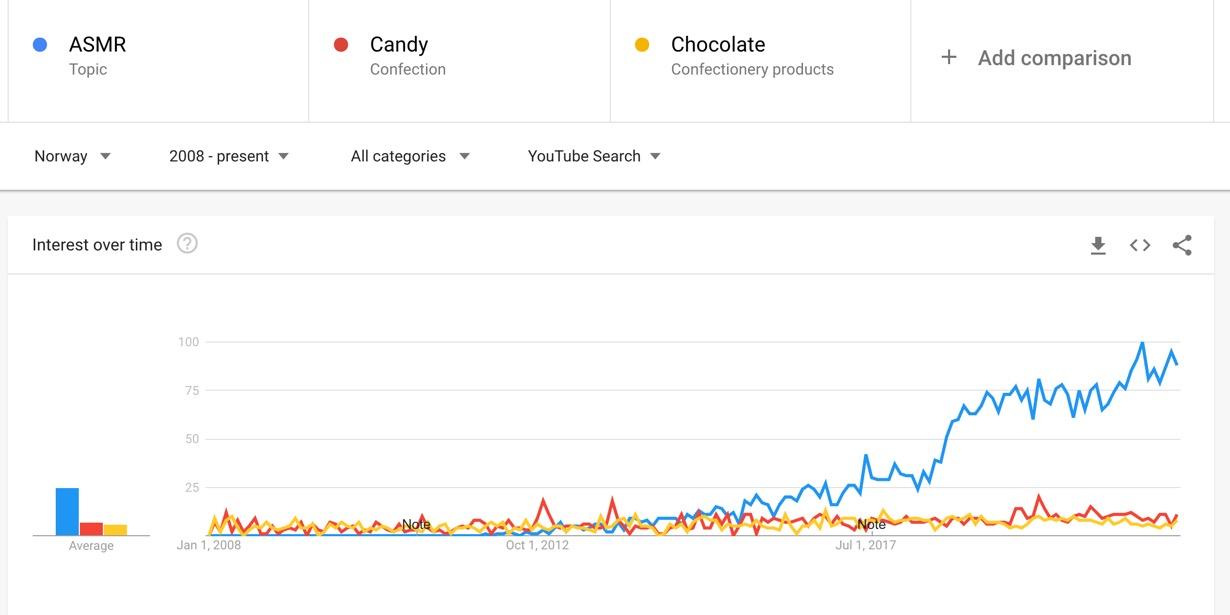Click the blue ASMR legend dot
Image resolution: width=1230 pixels, height=615 pixels.
[x=40, y=44]
